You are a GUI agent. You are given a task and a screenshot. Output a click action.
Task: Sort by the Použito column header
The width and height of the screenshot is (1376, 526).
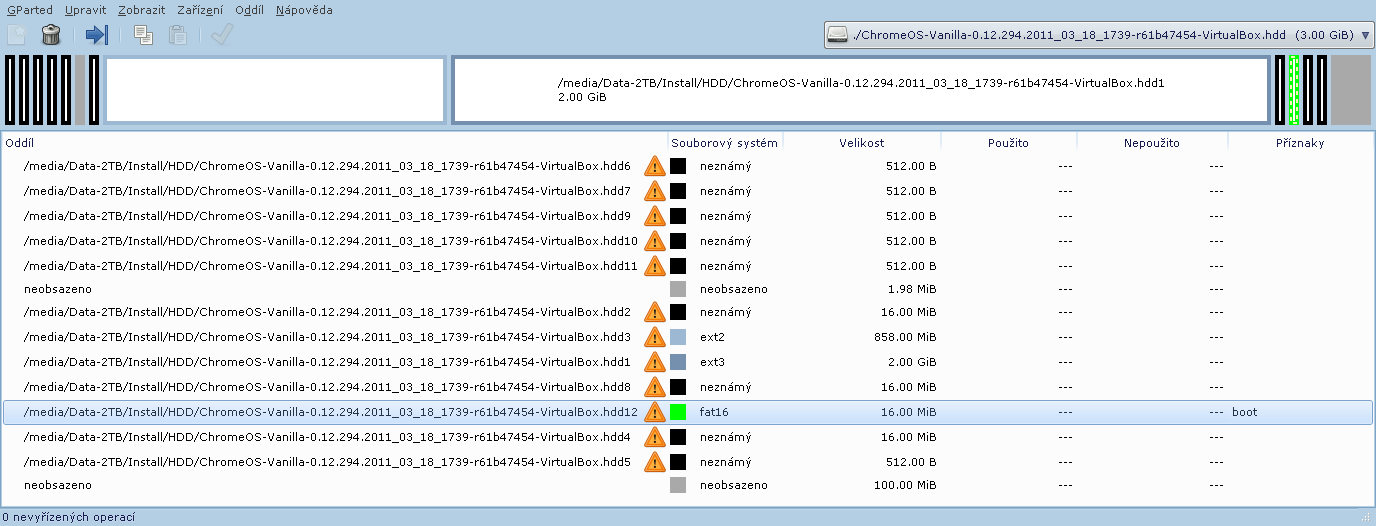pos(1008,143)
